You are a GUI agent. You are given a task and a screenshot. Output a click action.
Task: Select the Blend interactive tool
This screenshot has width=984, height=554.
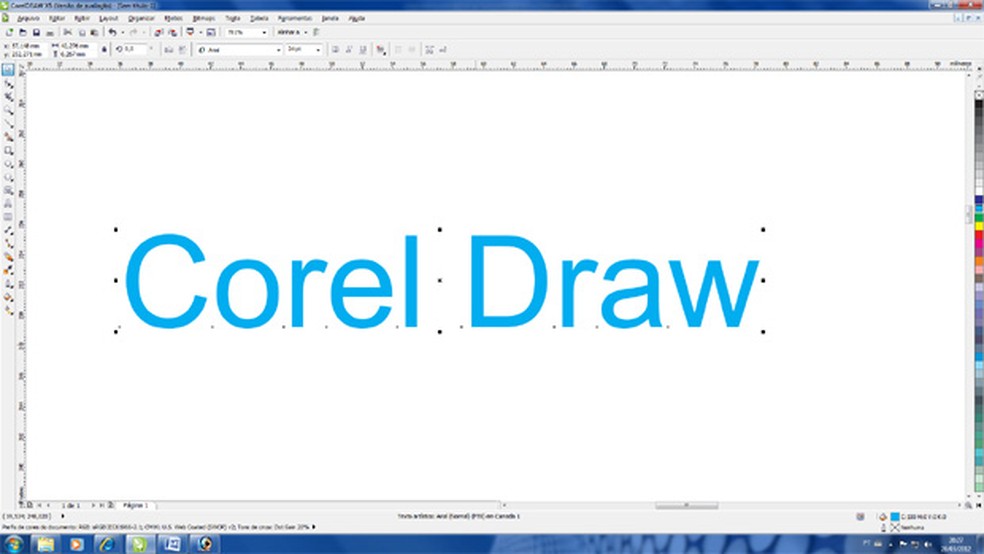[8, 257]
